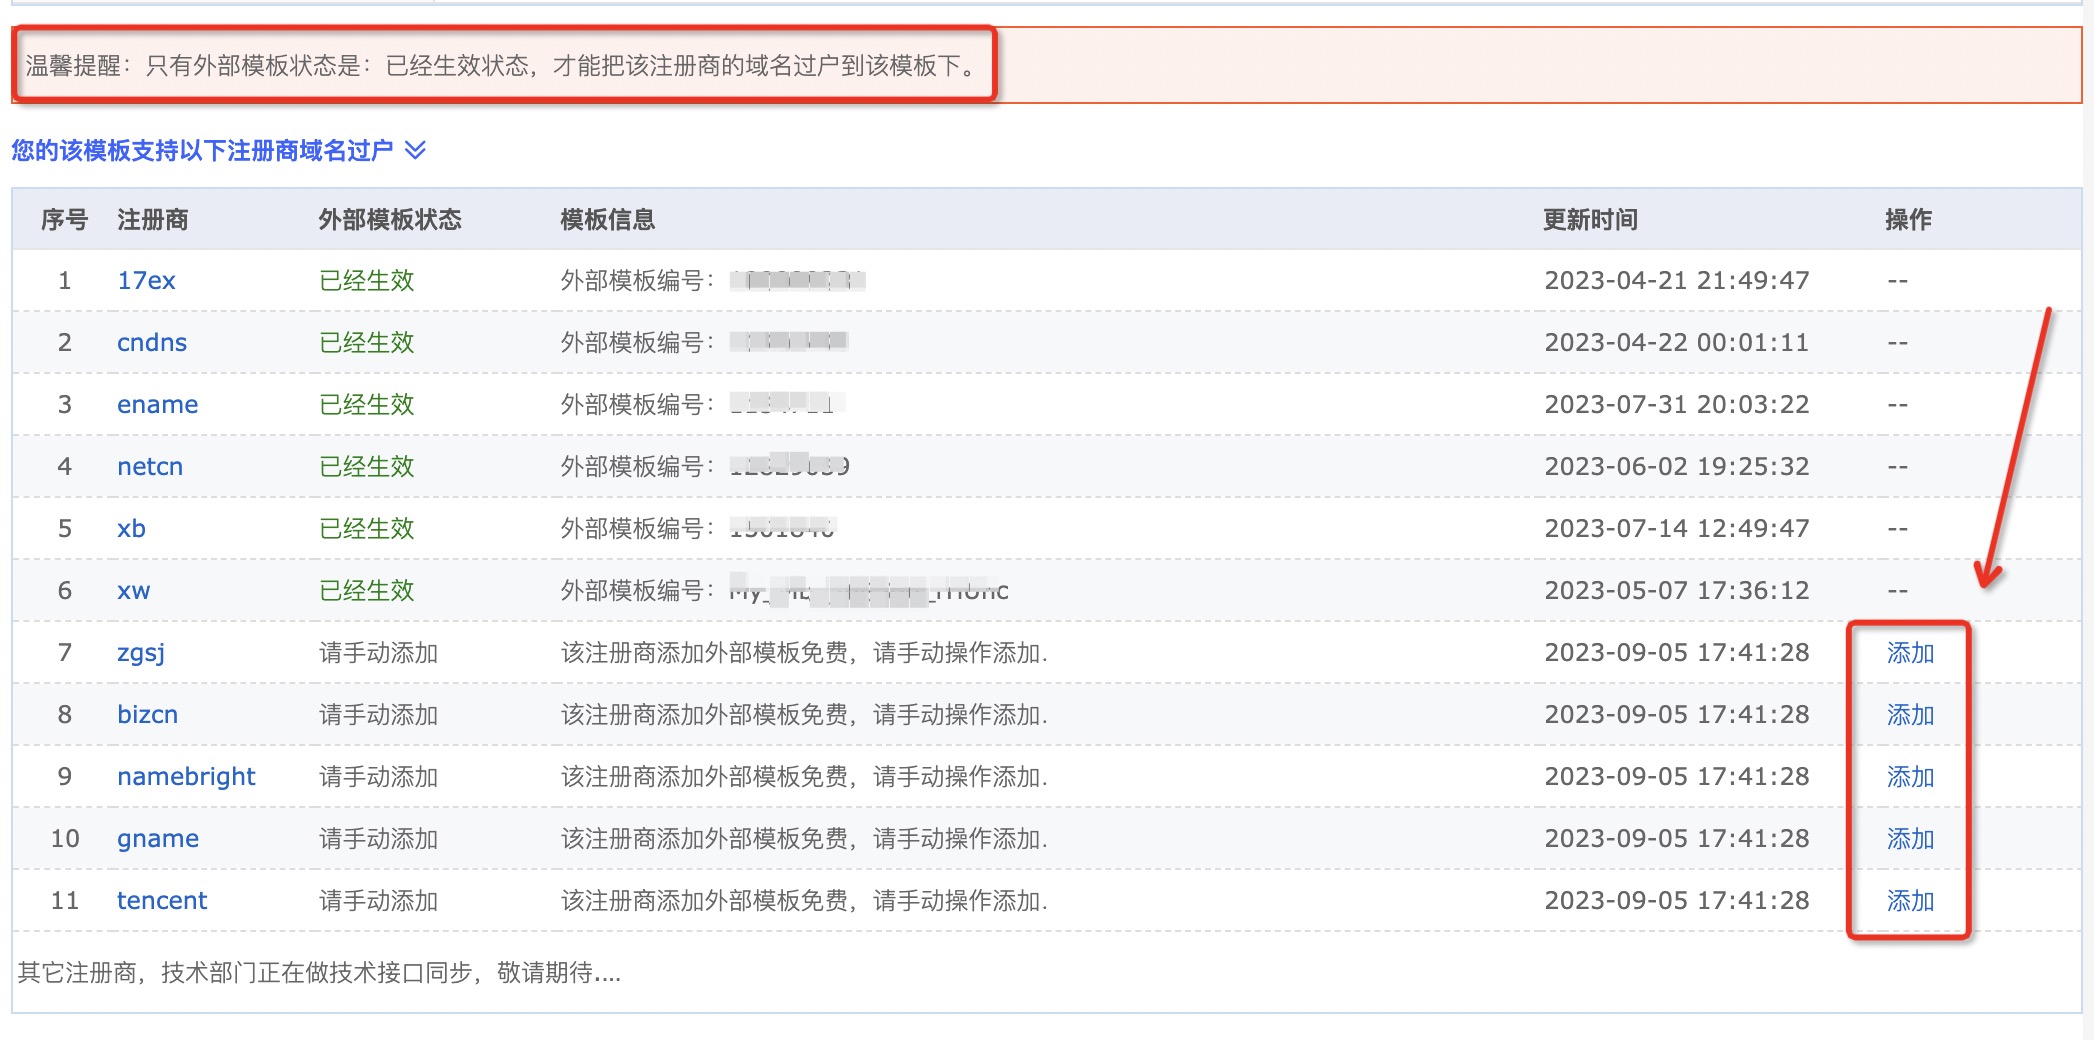
Task: Click timestamp 2023-04-21 21:49:47
Action: pos(1677,281)
